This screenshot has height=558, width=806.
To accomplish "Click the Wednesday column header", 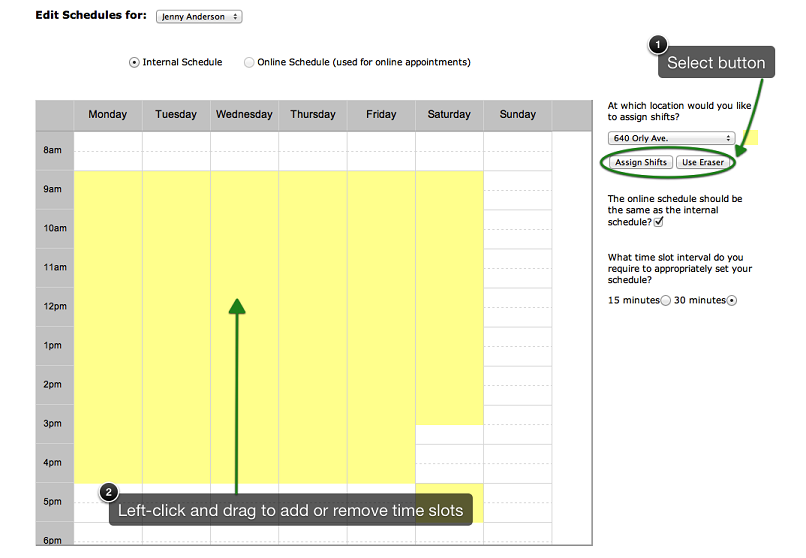I will pos(244,115).
